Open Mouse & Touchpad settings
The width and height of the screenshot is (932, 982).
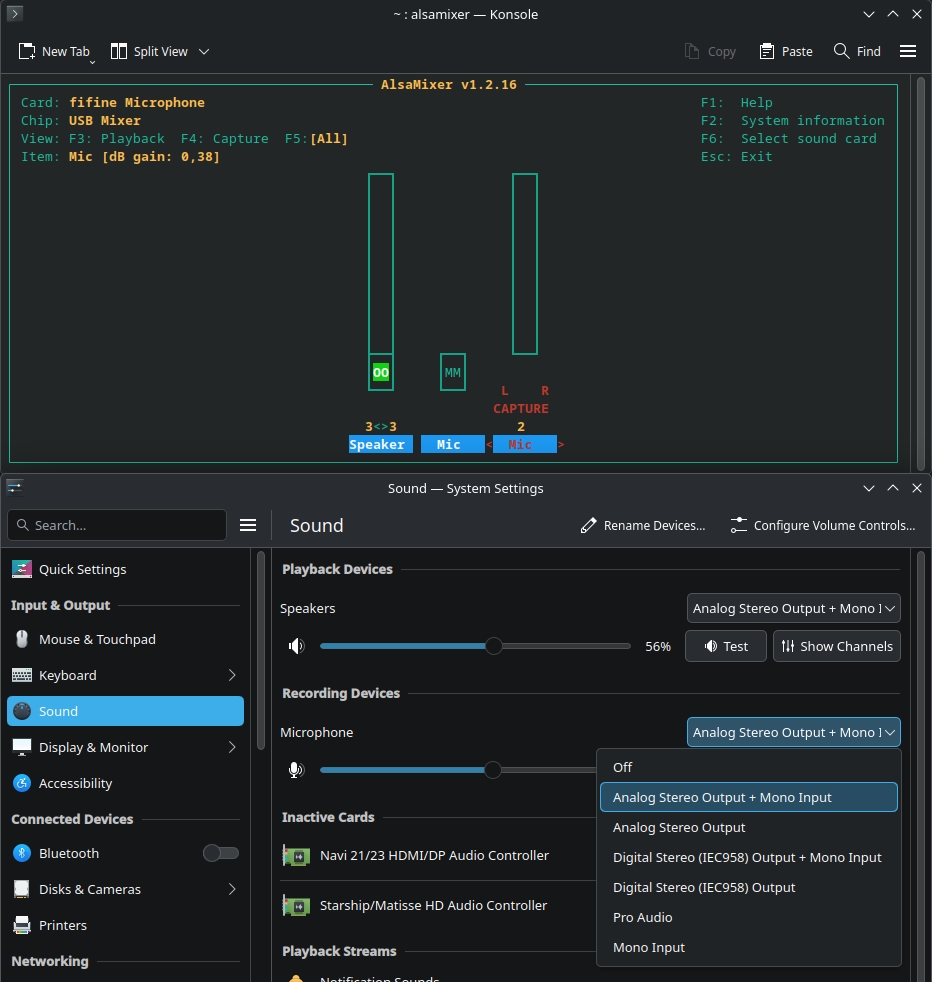125,639
